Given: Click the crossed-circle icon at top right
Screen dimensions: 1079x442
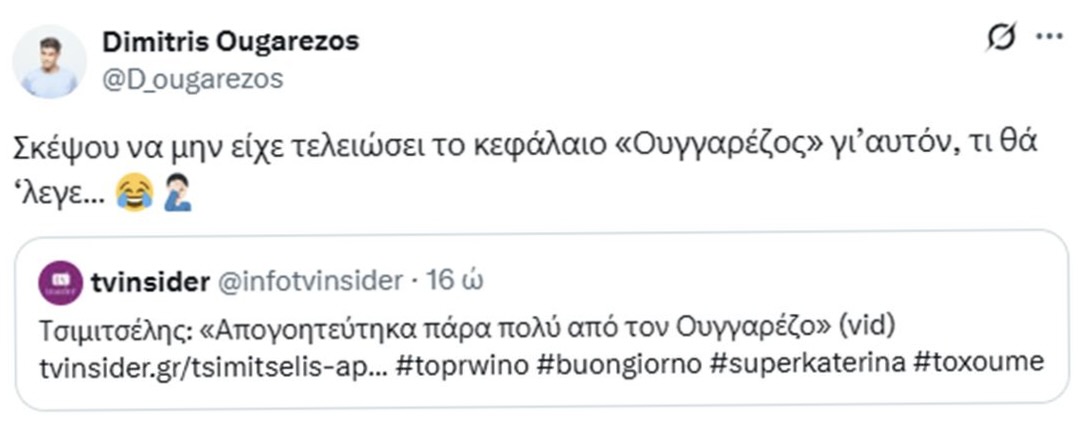Looking at the screenshot, I should pyautogui.click(x=1000, y=38).
